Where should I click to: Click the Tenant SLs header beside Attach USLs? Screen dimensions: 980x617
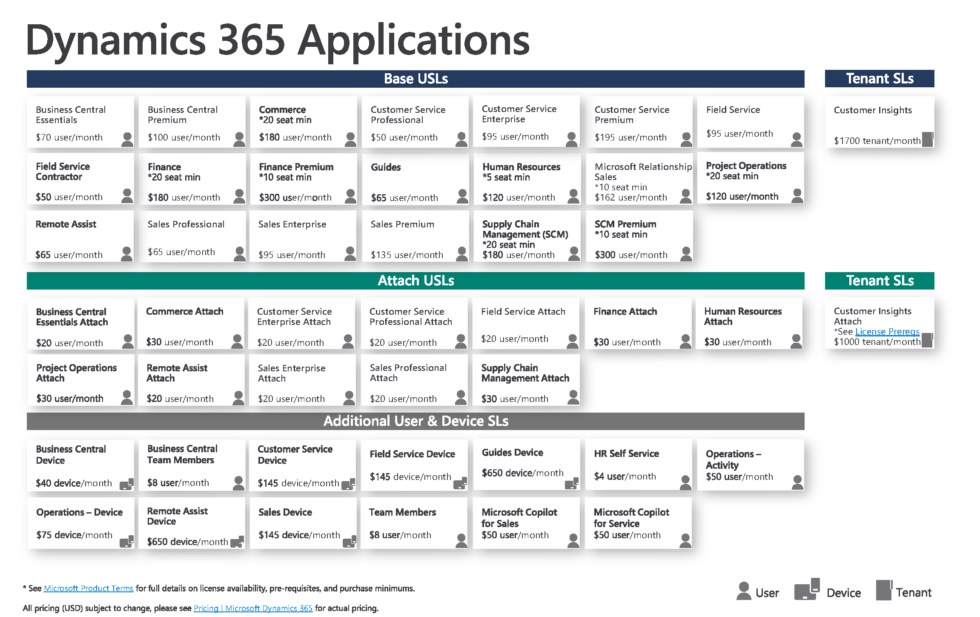(x=879, y=281)
